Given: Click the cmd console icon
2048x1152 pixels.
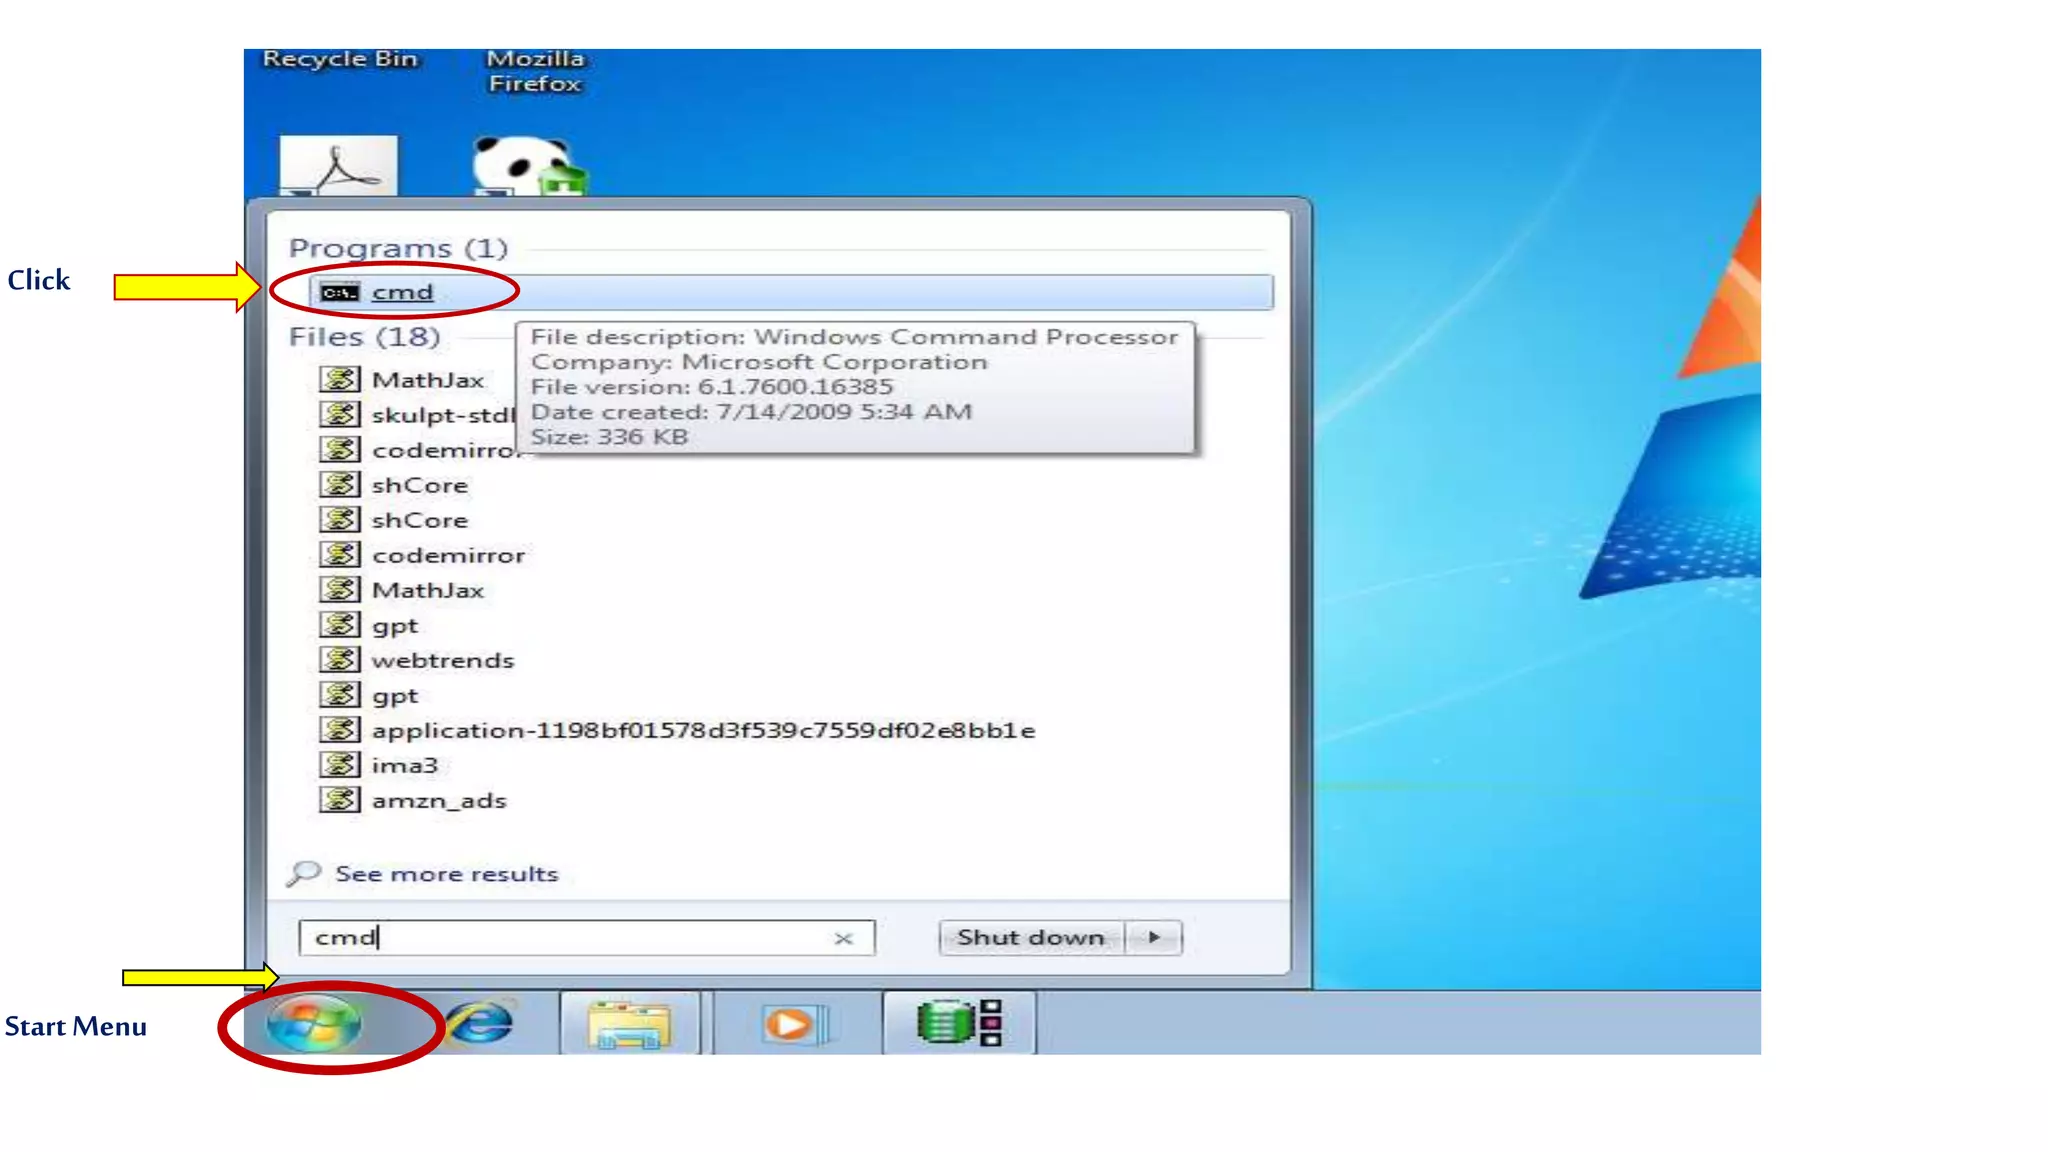Looking at the screenshot, I should (340, 292).
